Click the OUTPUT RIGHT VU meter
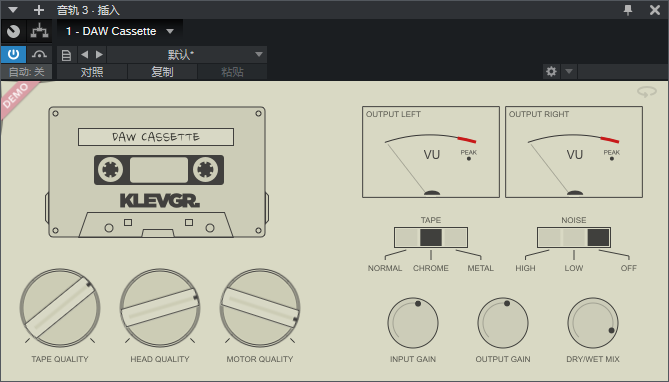Viewport: 669px width, 382px height. click(x=574, y=152)
